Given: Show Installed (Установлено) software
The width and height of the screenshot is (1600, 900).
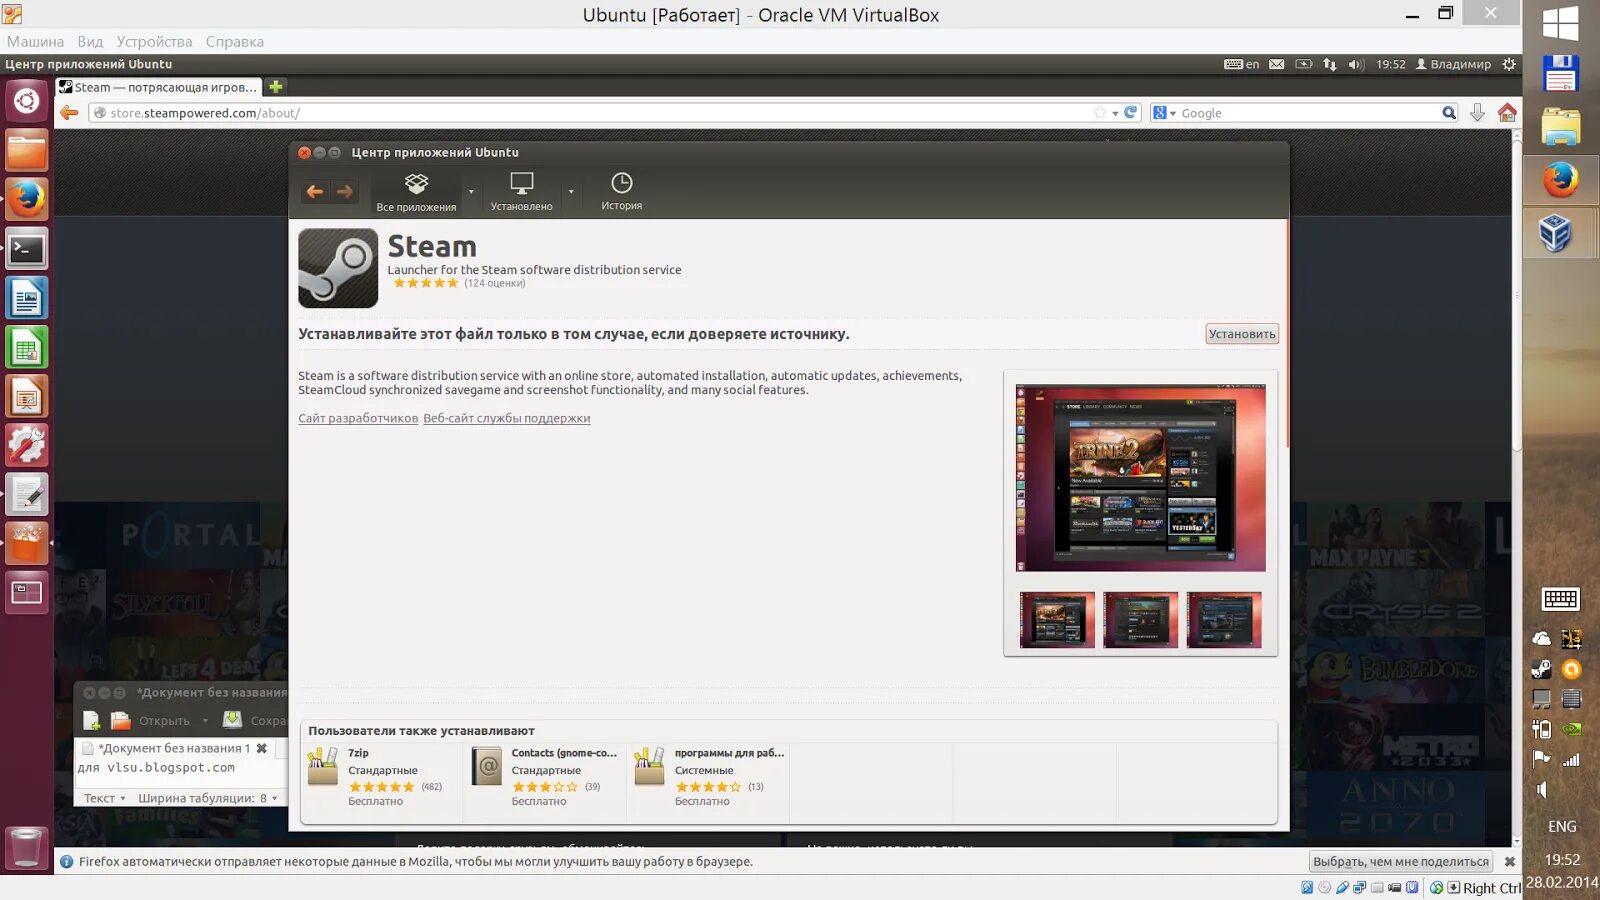Looking at the screenshot, I should [521, 192].
